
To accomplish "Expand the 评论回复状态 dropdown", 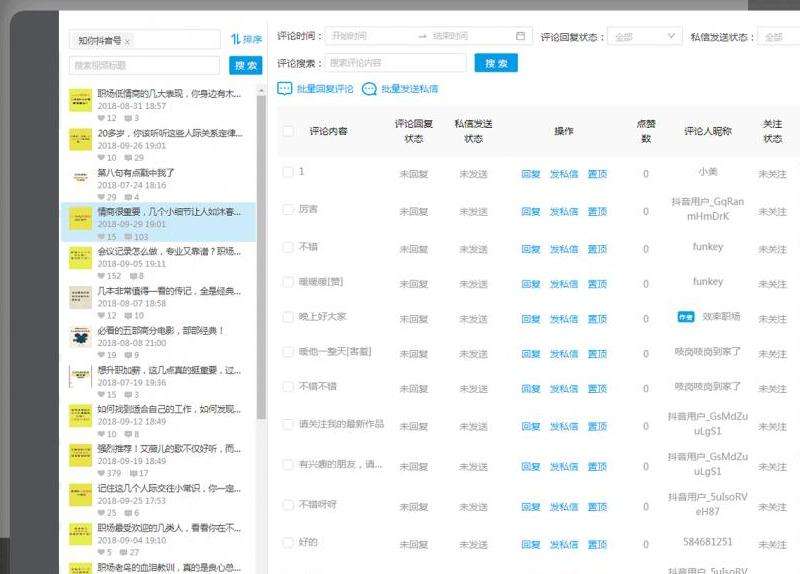I will pos(644,37).
